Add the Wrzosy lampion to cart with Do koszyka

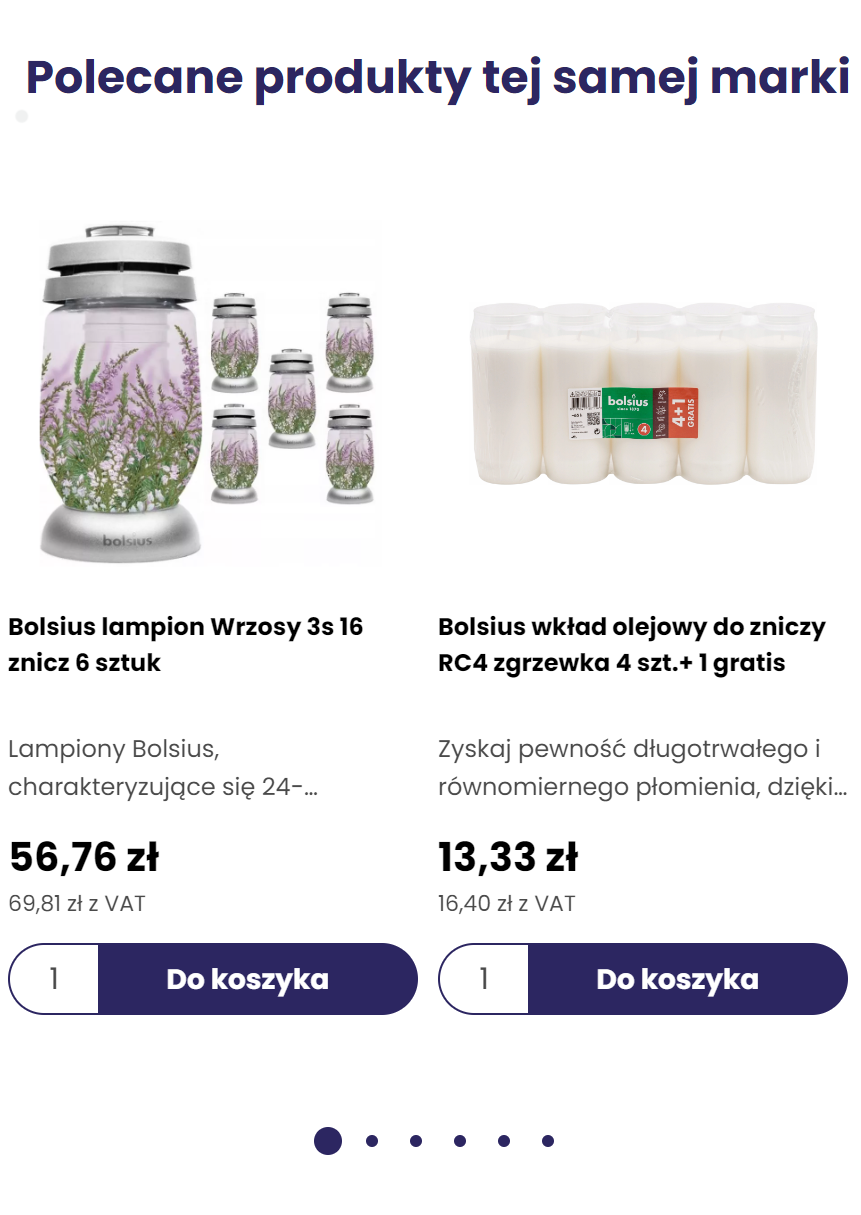tap(258, 979)
